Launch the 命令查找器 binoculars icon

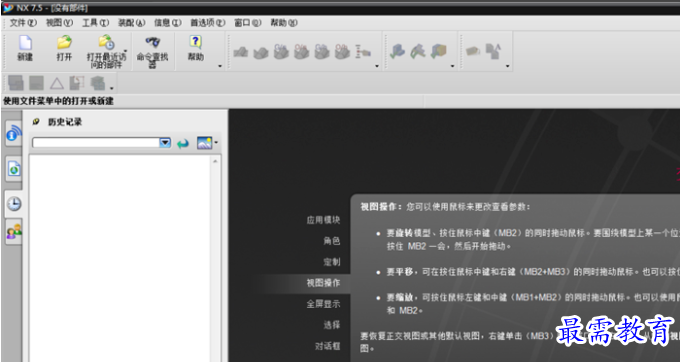coord(153,42)
